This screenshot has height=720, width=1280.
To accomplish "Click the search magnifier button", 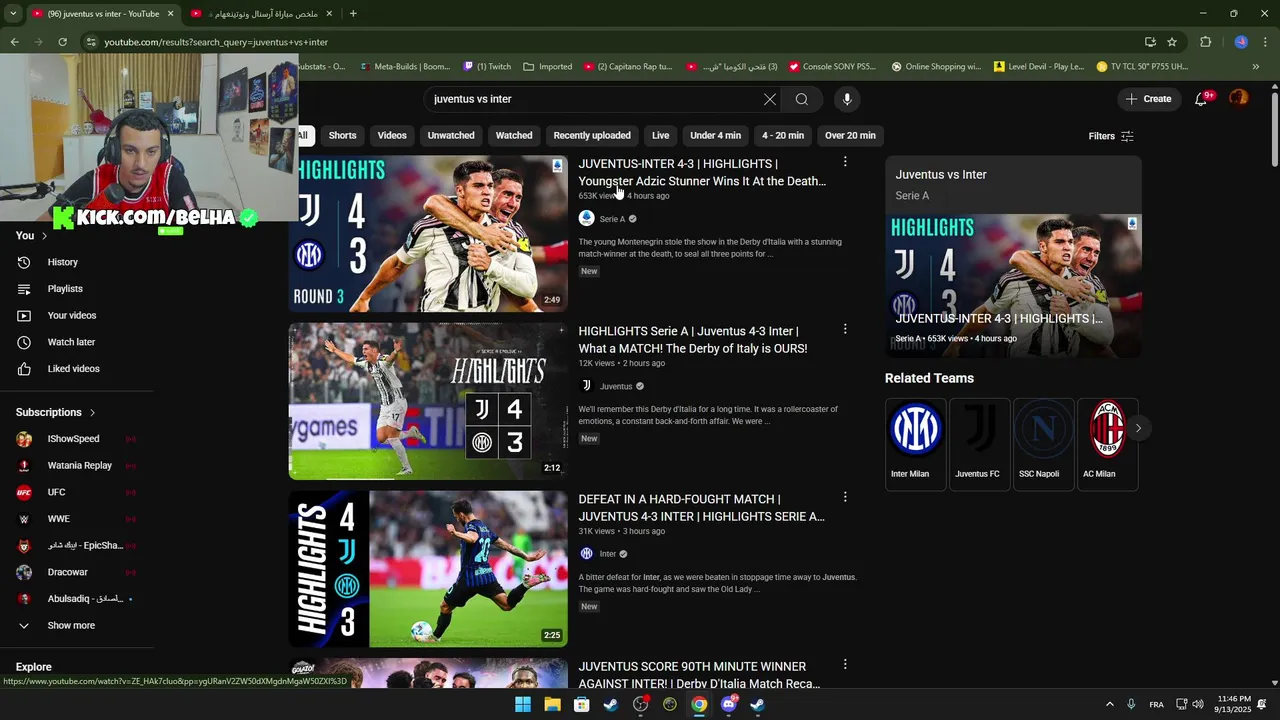I will pos(801,99).
